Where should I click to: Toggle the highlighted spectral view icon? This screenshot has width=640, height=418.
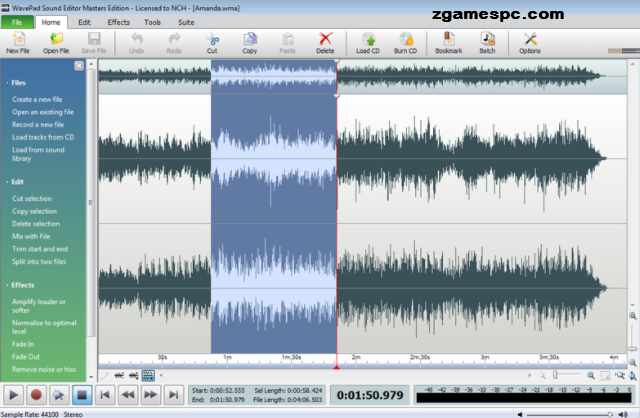pos(148,376)
